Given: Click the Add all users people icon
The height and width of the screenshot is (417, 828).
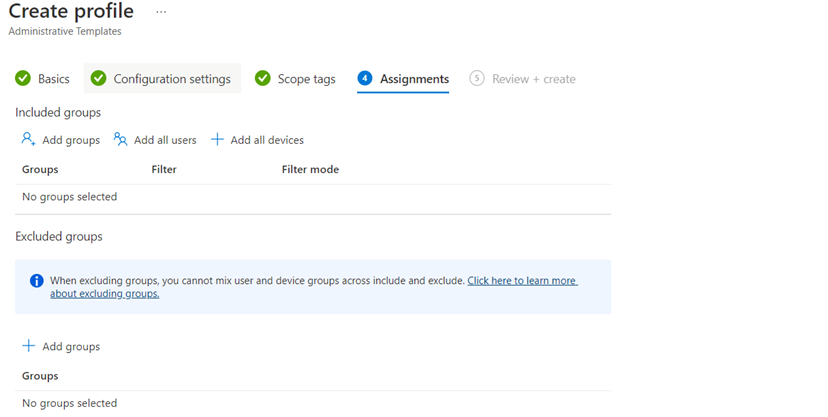Looking at the screenshot, I should [121, 140].
